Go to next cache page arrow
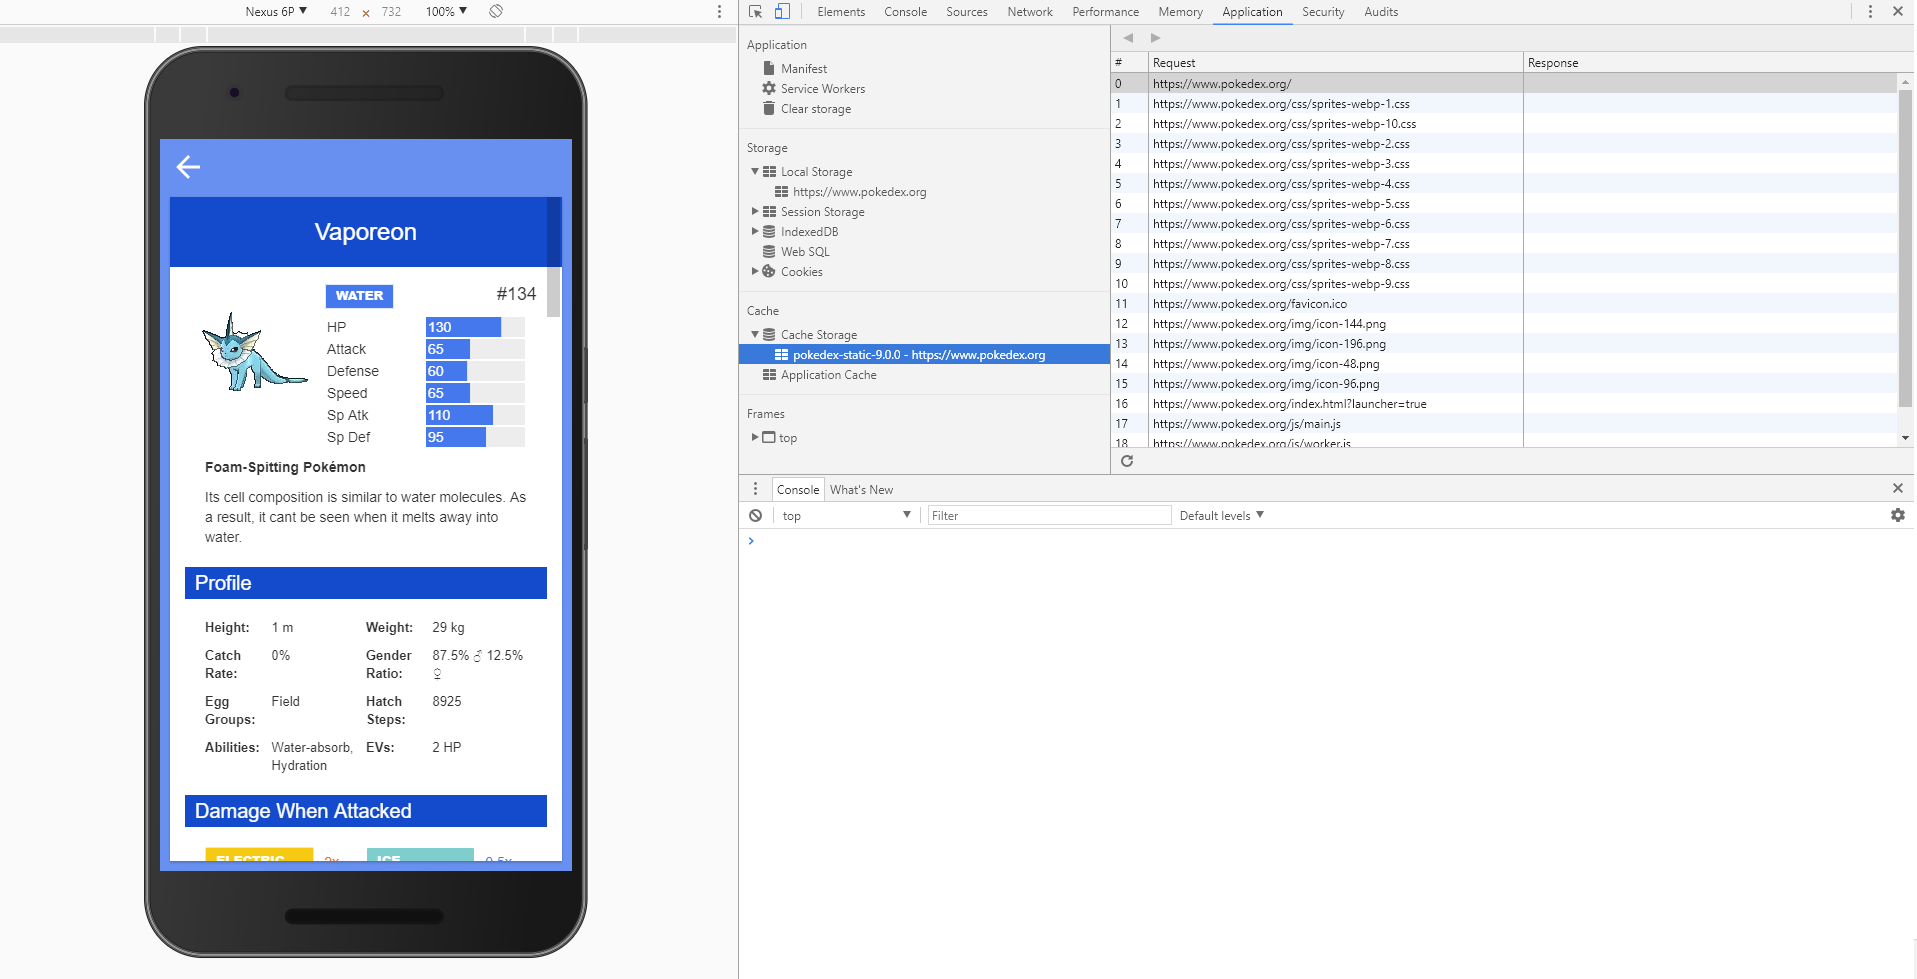The height and width of the screenshot is (979, 1917). pyautogui.click(x=1155, y=38)
